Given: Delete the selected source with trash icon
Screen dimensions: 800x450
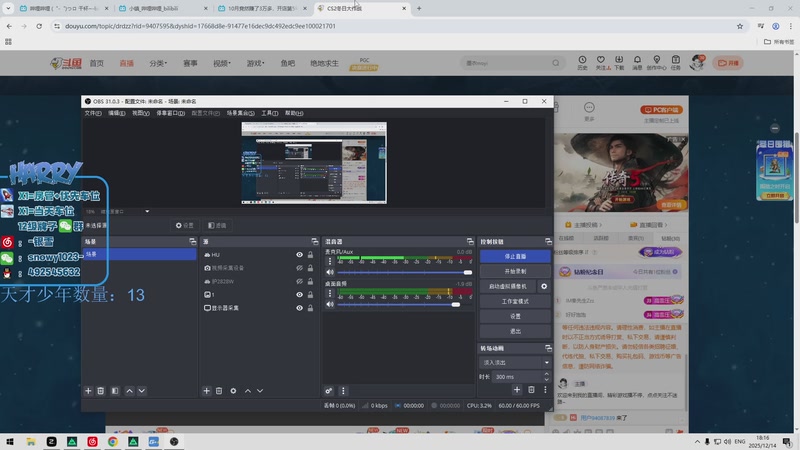Looking at the screenshot, I should pos(219,391).
